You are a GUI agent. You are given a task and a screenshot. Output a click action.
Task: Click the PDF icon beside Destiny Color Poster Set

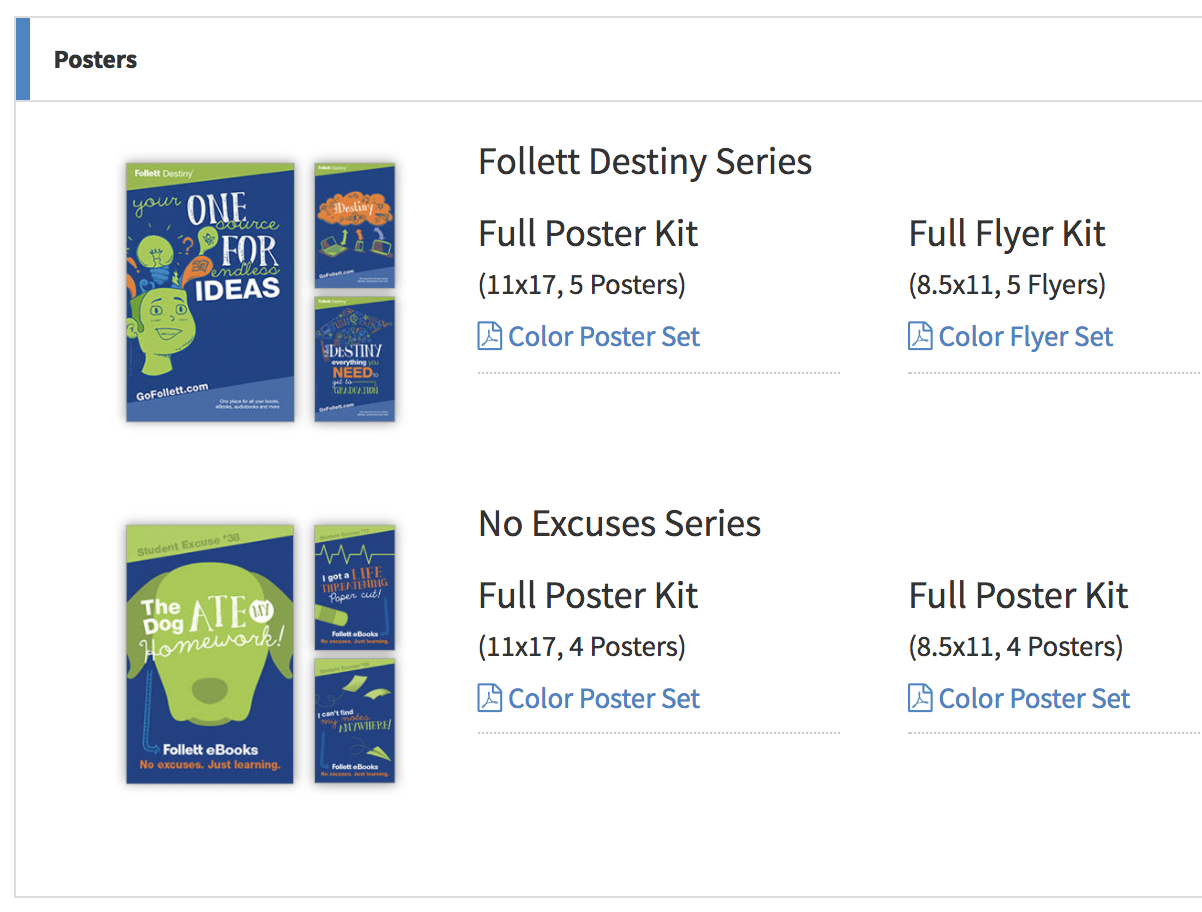[488, 336]
